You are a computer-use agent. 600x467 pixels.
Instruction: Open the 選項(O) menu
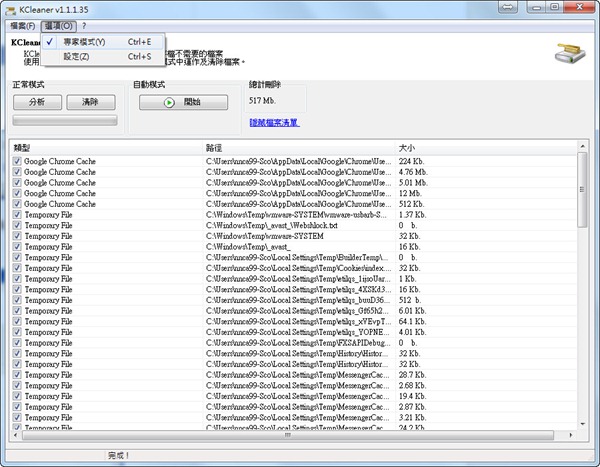[59, 26]
